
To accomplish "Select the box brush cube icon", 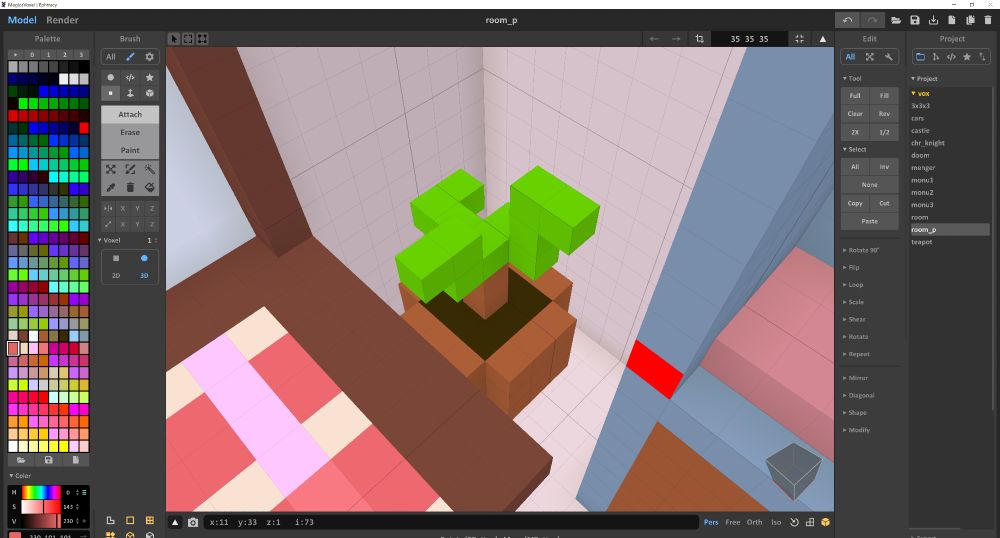I will (149, 93).
